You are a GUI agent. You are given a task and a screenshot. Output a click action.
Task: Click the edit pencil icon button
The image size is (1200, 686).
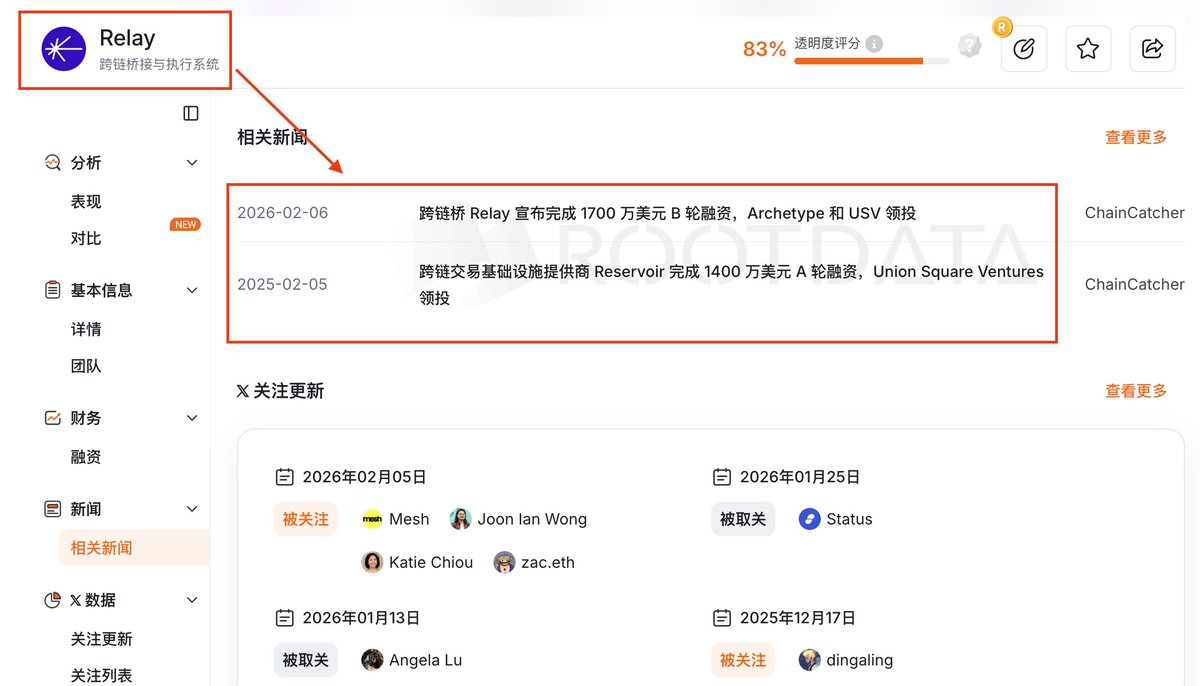1023,48
